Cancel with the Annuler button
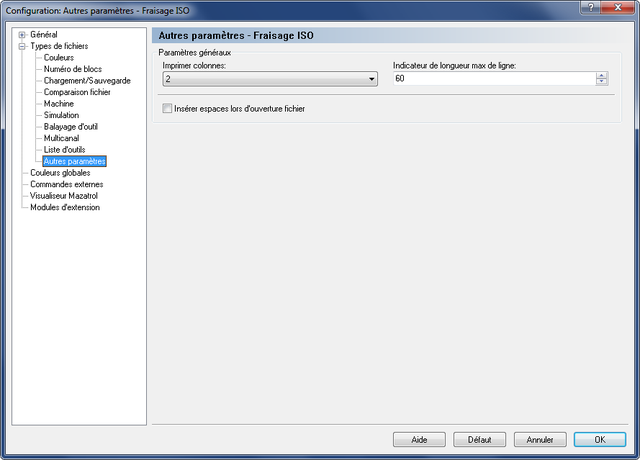Image resolution: width=640 pixels, height=460 pixels. pyautogui.click(x=540, y=440)
